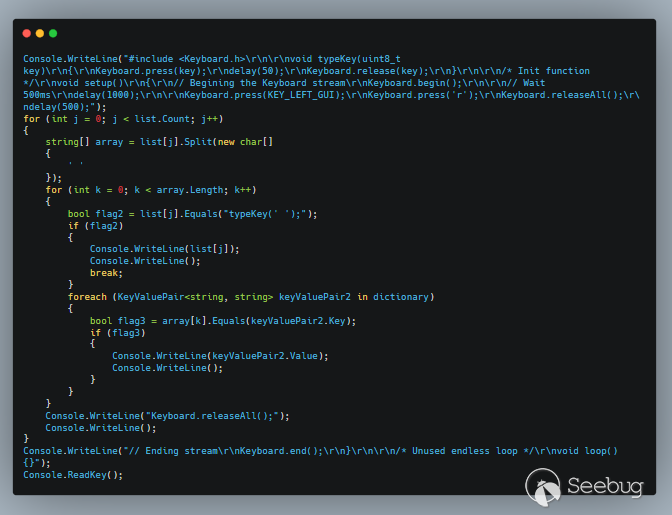Click the green maximize dot

[53, 33]
